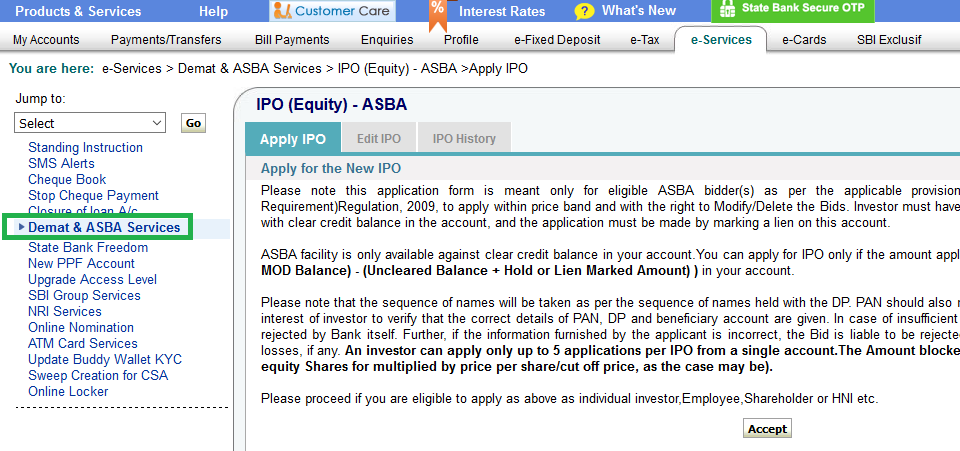Click the Go button
The width and height of the screenshot is (960, 451).
coord(193,123)
